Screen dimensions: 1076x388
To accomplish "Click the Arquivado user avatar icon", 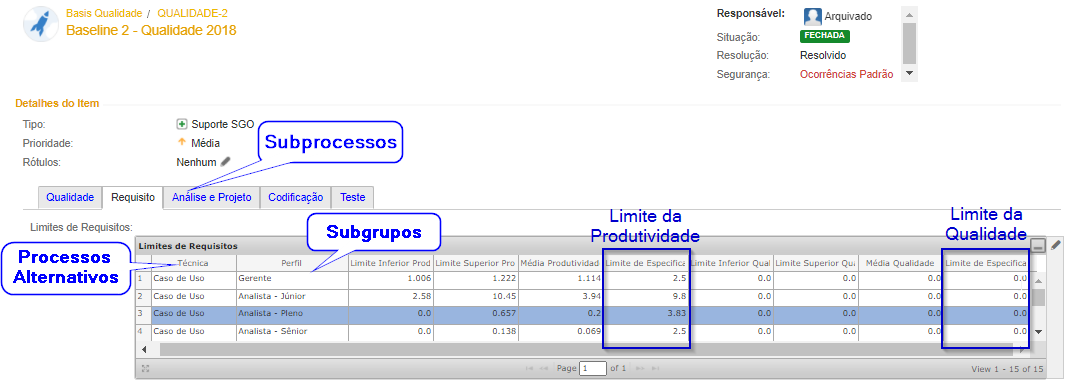I will [x=812, y=16].
